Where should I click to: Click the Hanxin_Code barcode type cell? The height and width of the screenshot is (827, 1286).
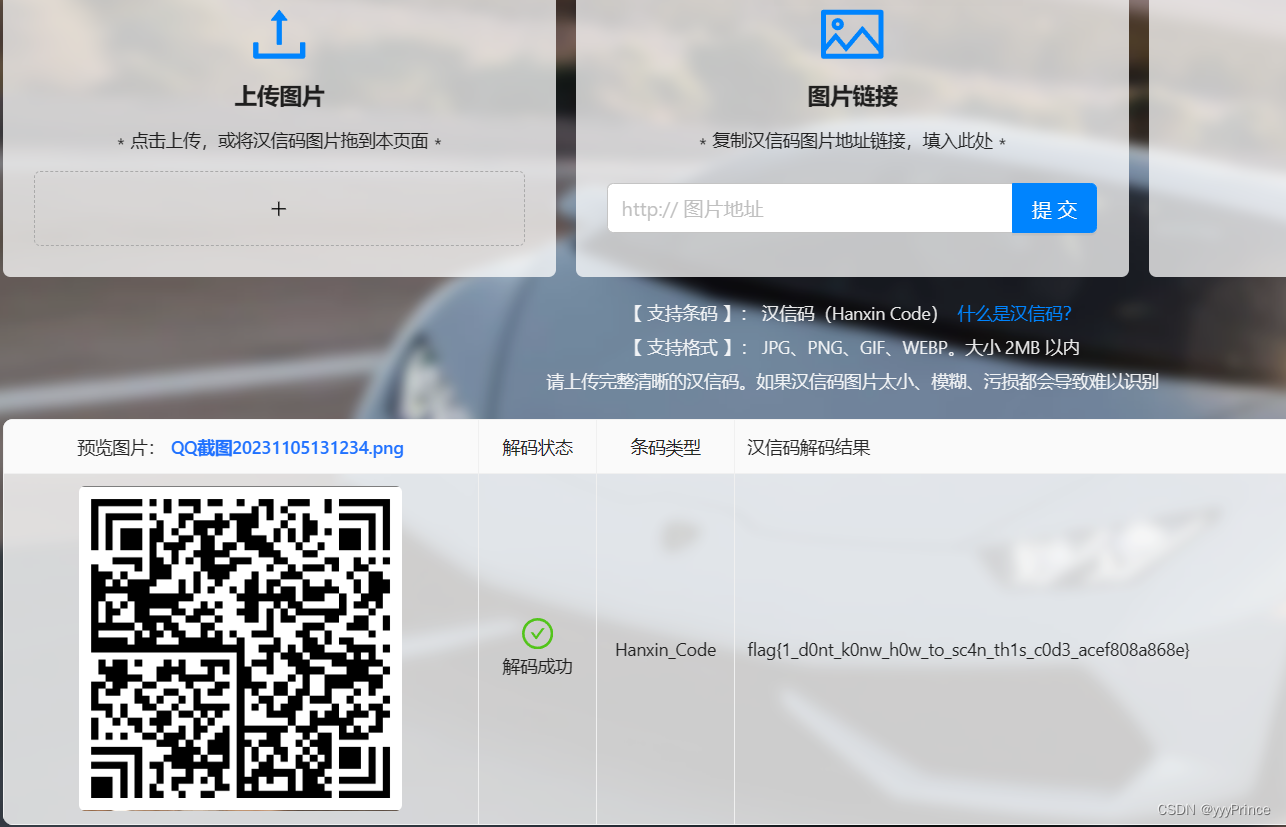pos(665,650)
